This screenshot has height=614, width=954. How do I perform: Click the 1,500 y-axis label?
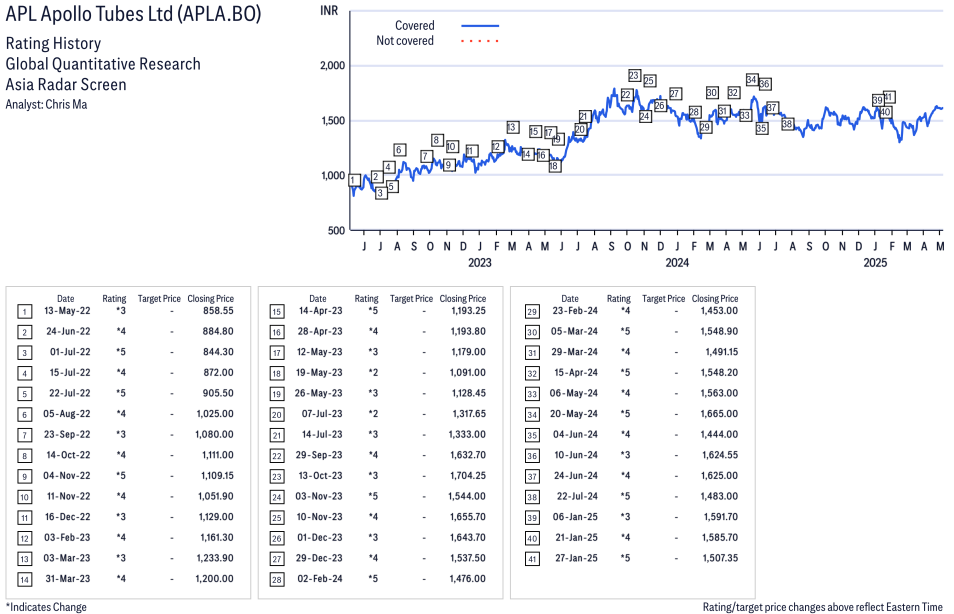point(333,120)
